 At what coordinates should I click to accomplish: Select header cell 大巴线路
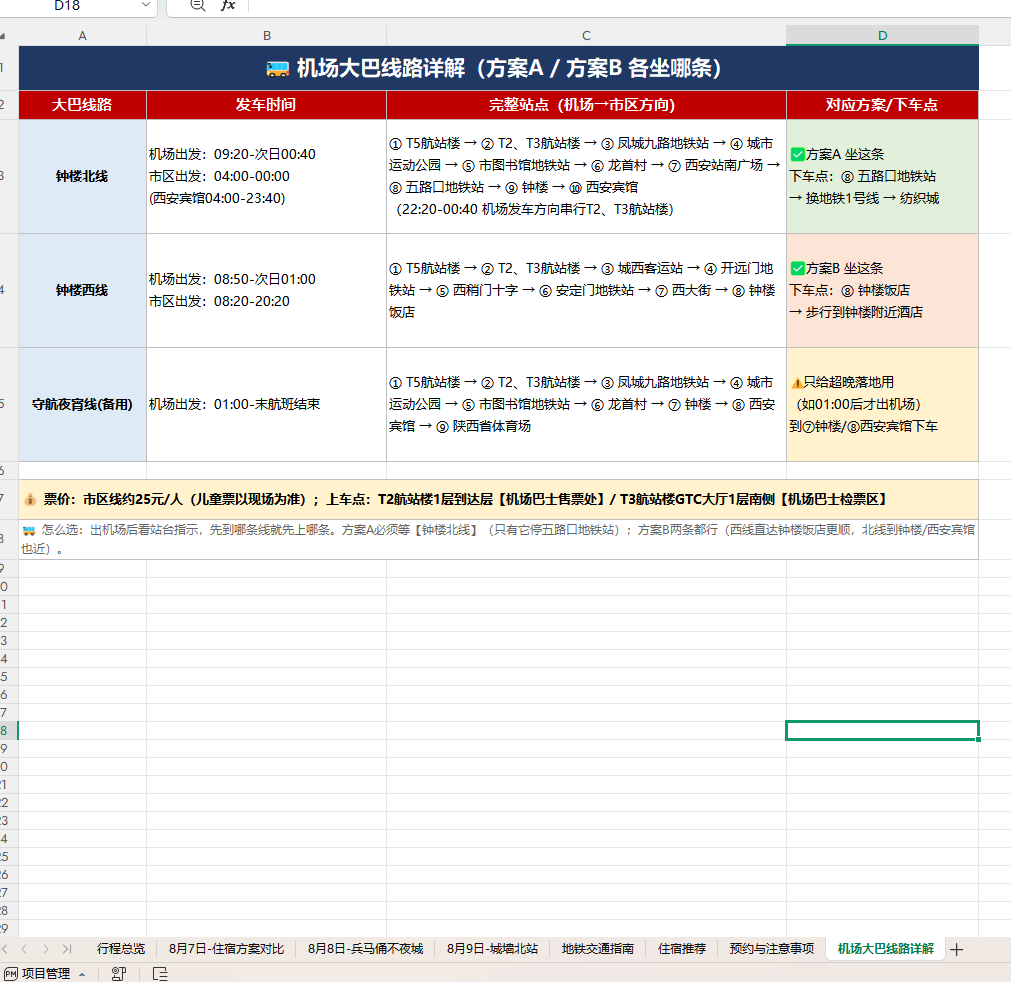pyautogui.click(x=83, y=104)
